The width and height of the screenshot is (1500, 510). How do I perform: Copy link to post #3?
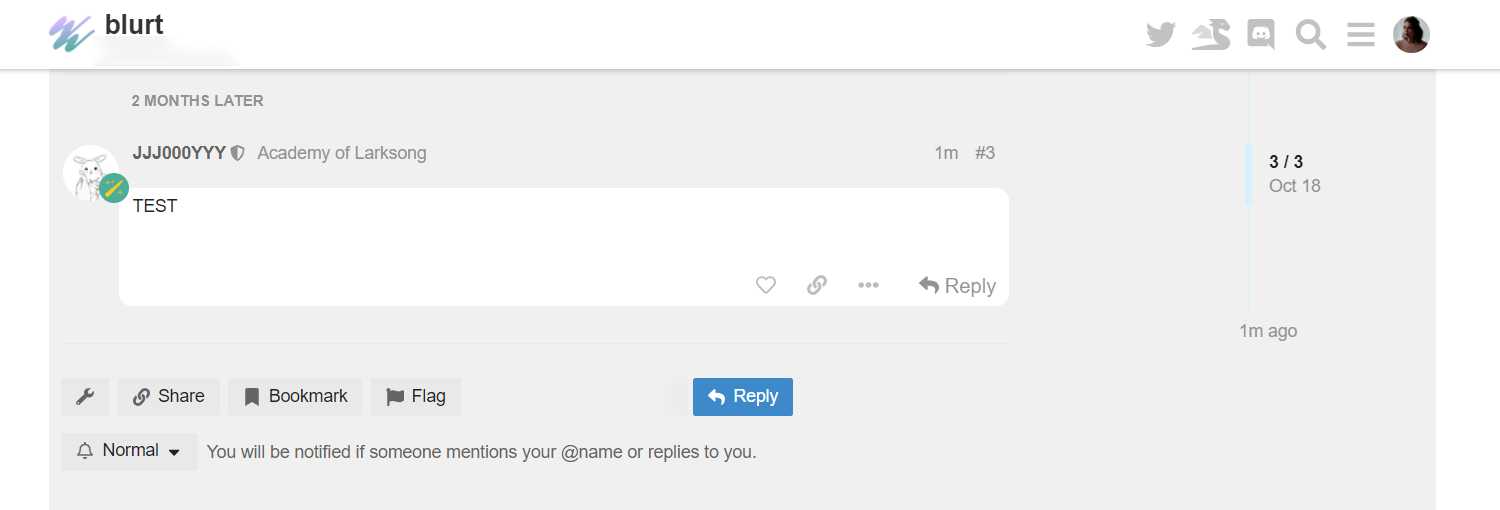(817, 285)
